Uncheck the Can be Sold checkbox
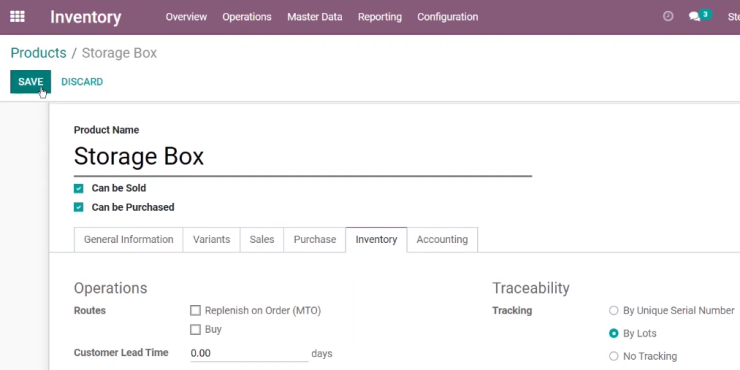The height and width of the screenshot is (370, 740). tap(78, 188)
